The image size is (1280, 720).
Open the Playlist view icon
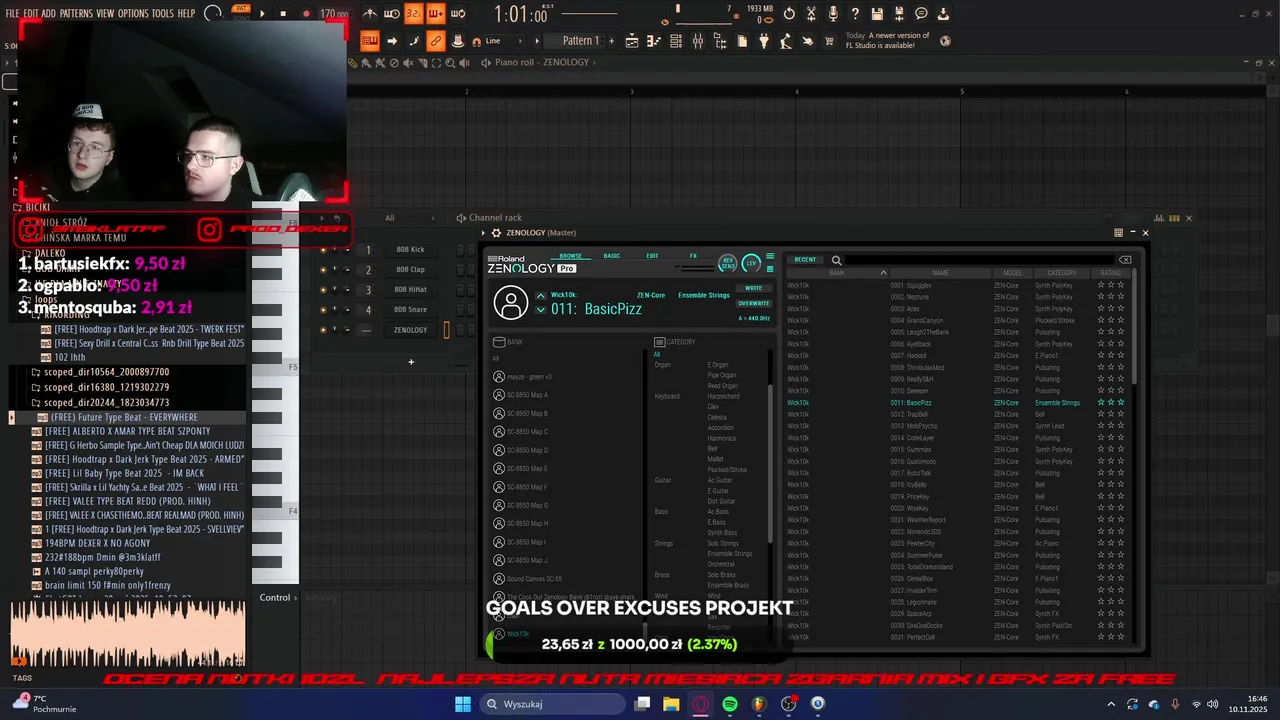click(x=631, y=41)
